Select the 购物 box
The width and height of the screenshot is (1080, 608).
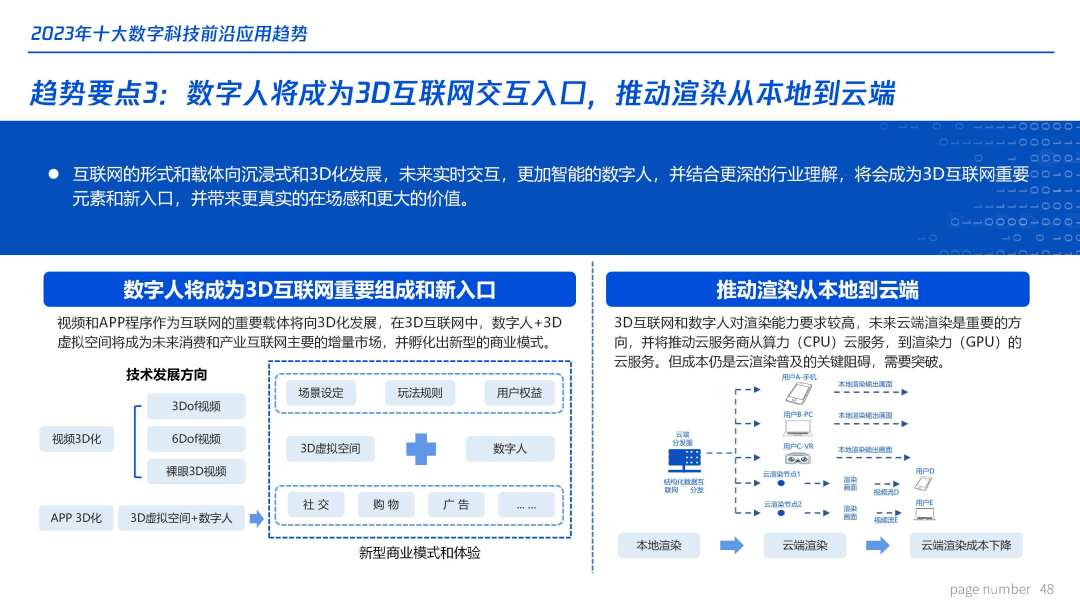coord(386,505)
